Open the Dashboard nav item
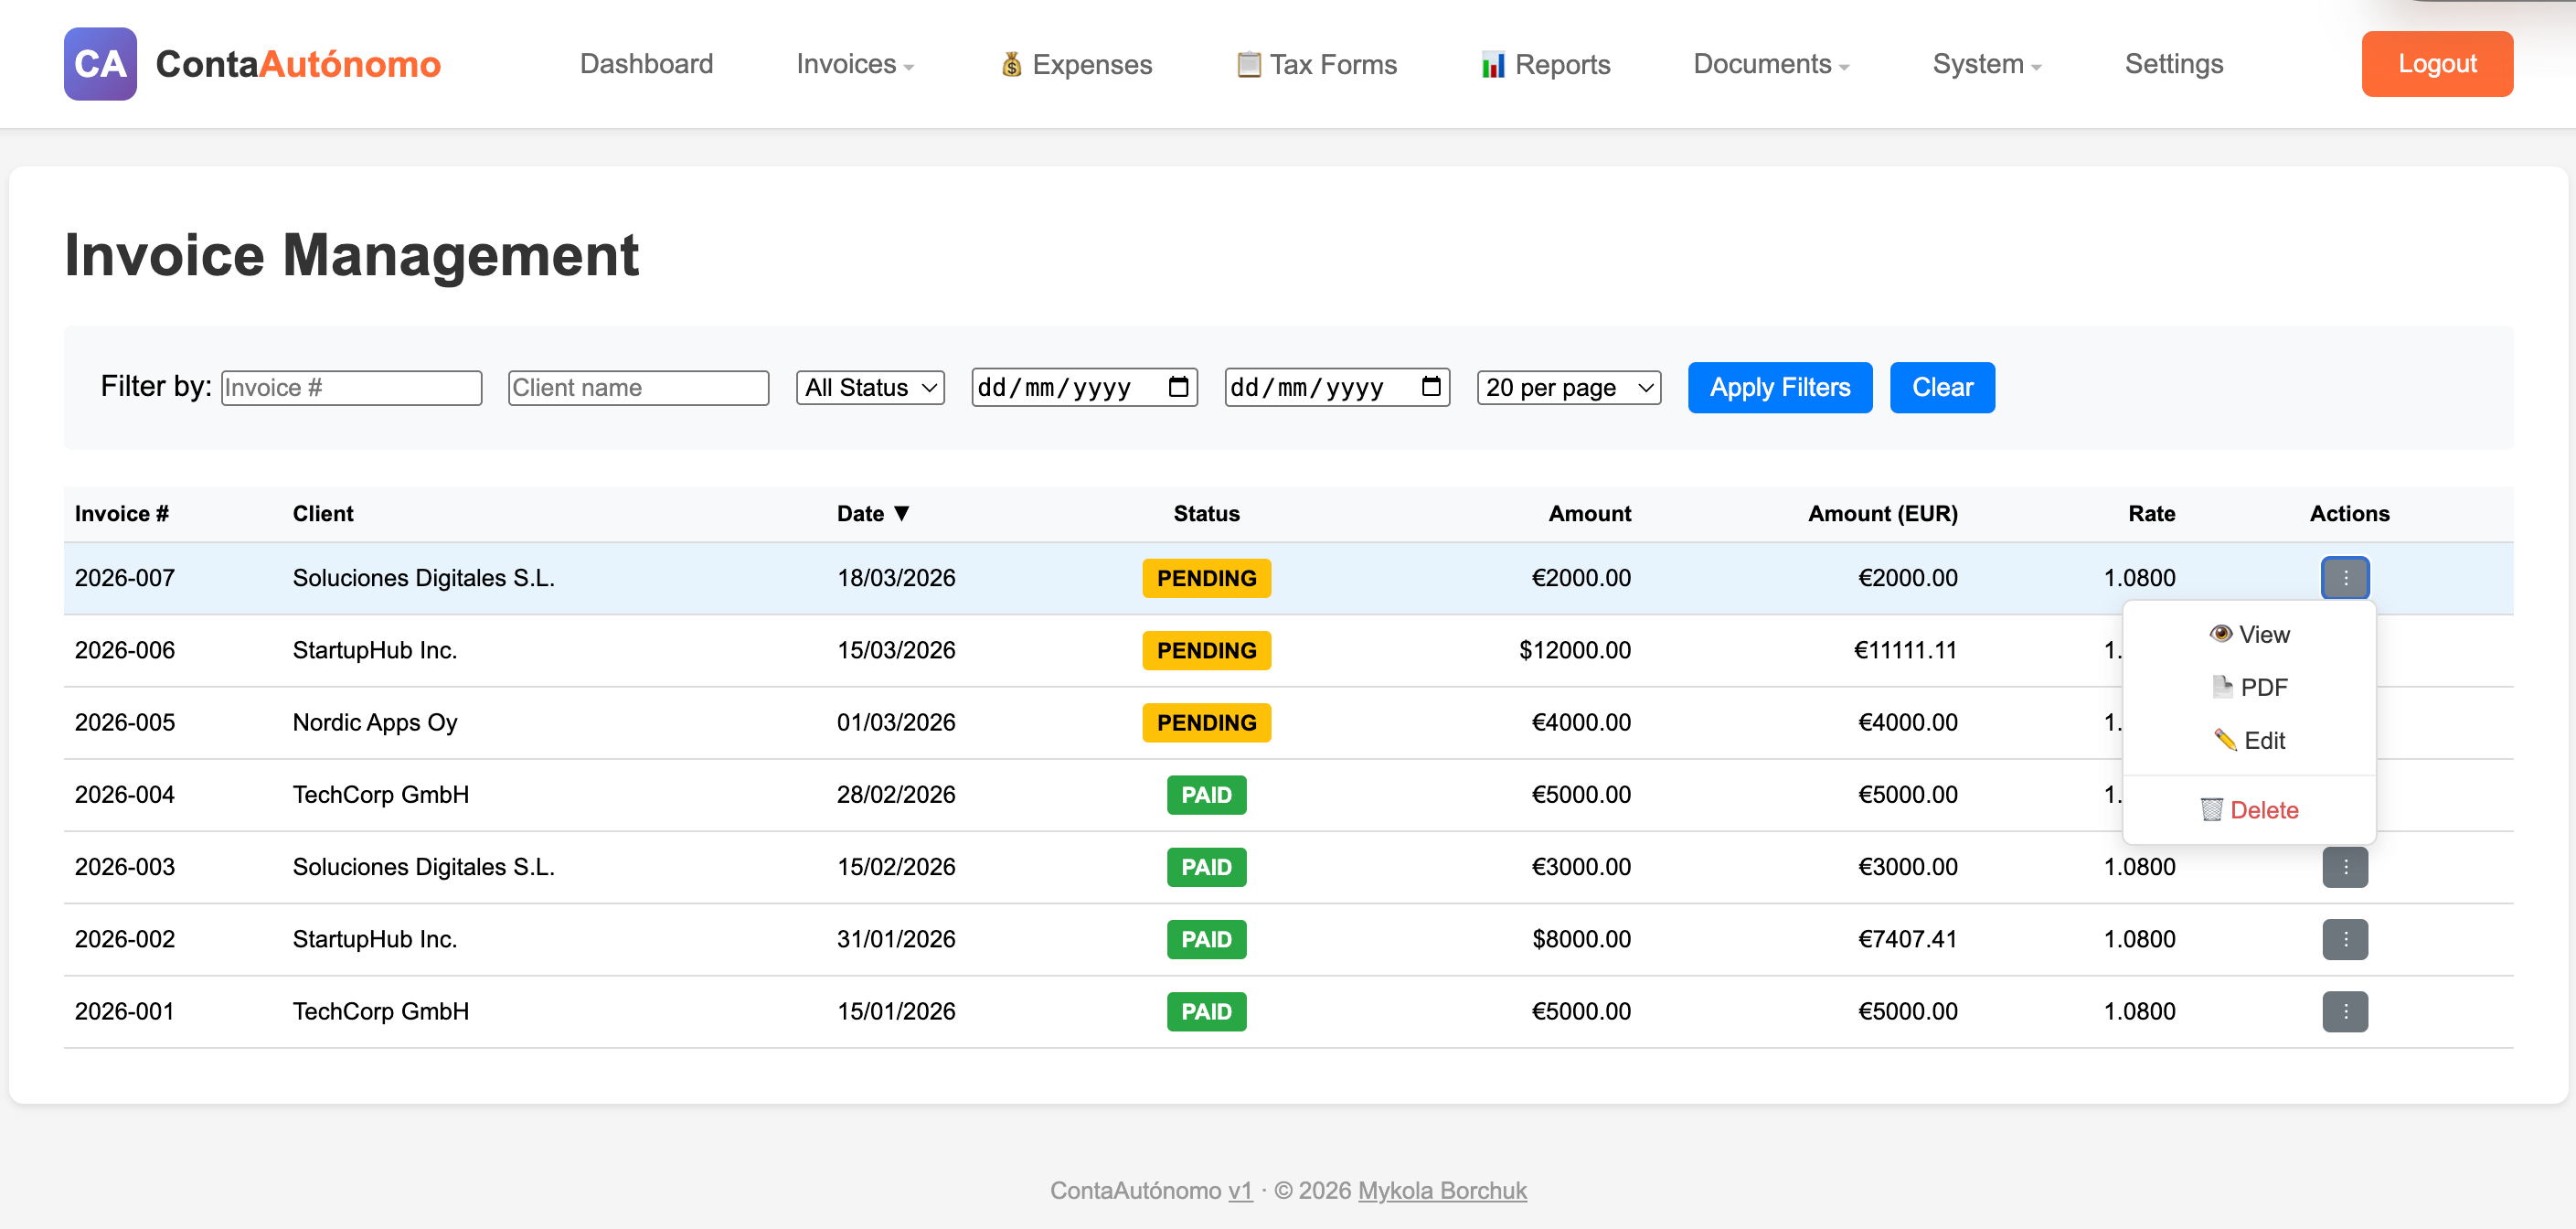The width and height of the screenshot is (2576, 1229). (646, 64)
